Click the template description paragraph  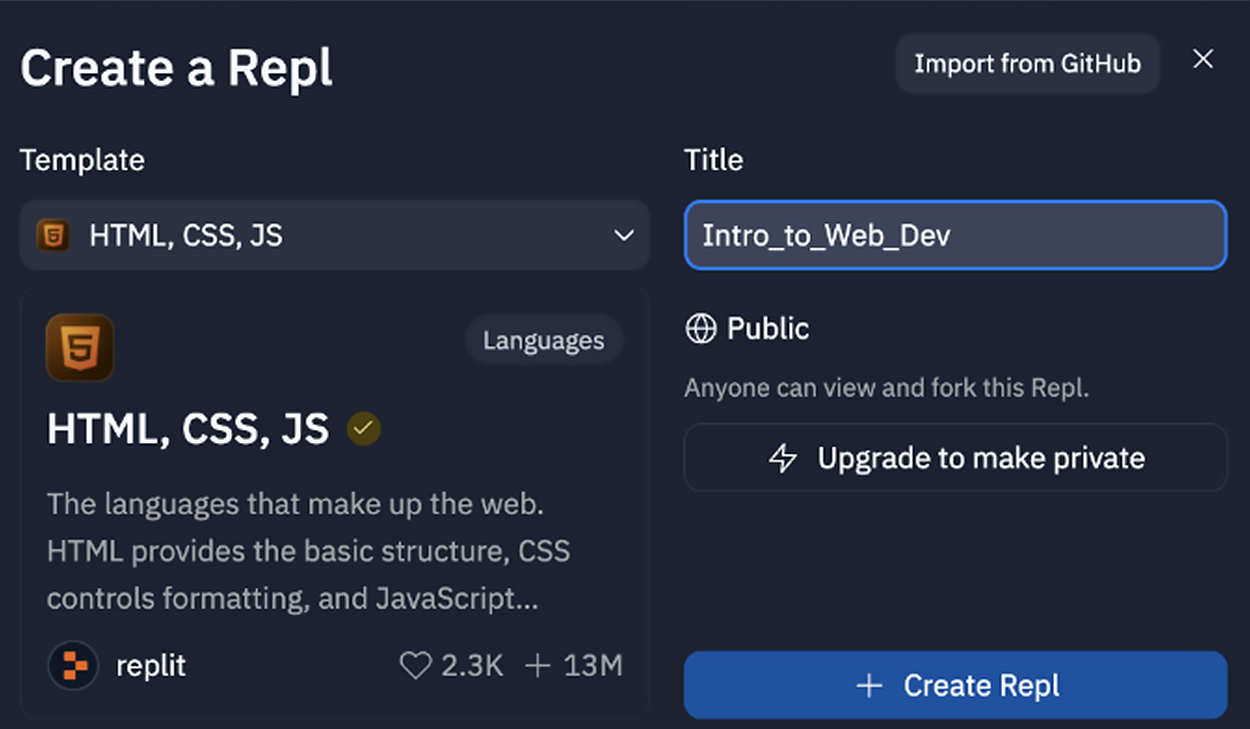click(x=309, y=551)
